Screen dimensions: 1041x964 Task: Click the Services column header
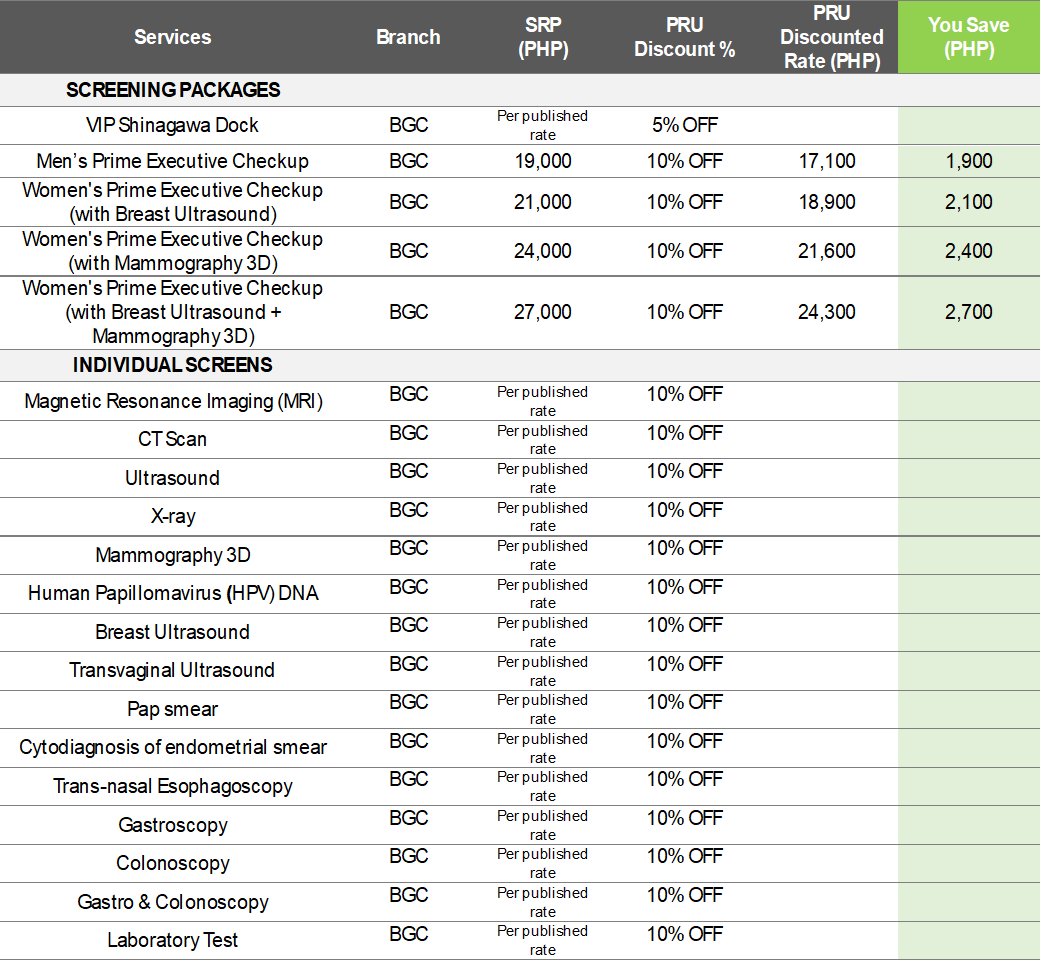coord(173,37)
